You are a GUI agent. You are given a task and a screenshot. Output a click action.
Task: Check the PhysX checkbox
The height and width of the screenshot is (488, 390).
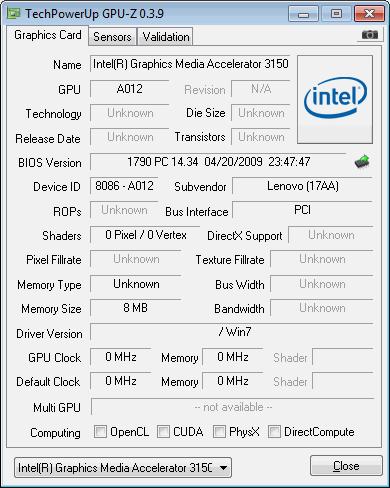[x=219, y=431]
